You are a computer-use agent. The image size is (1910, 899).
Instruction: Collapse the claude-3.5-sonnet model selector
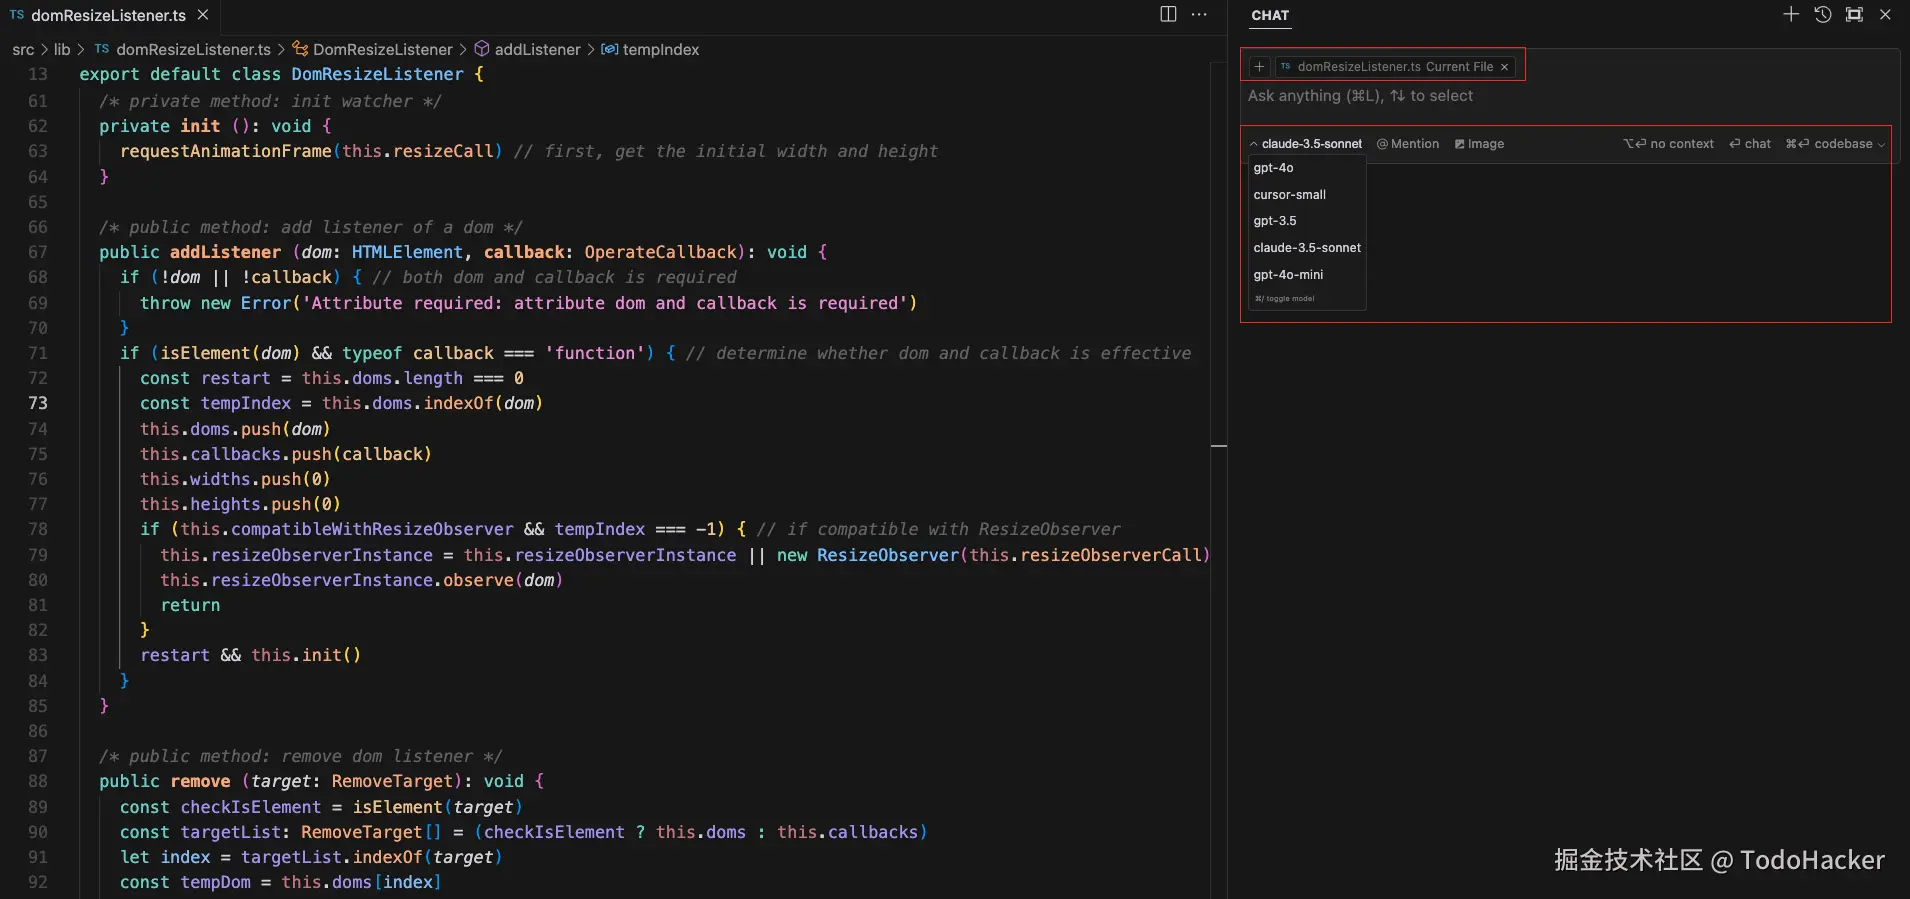point(1306,144)
